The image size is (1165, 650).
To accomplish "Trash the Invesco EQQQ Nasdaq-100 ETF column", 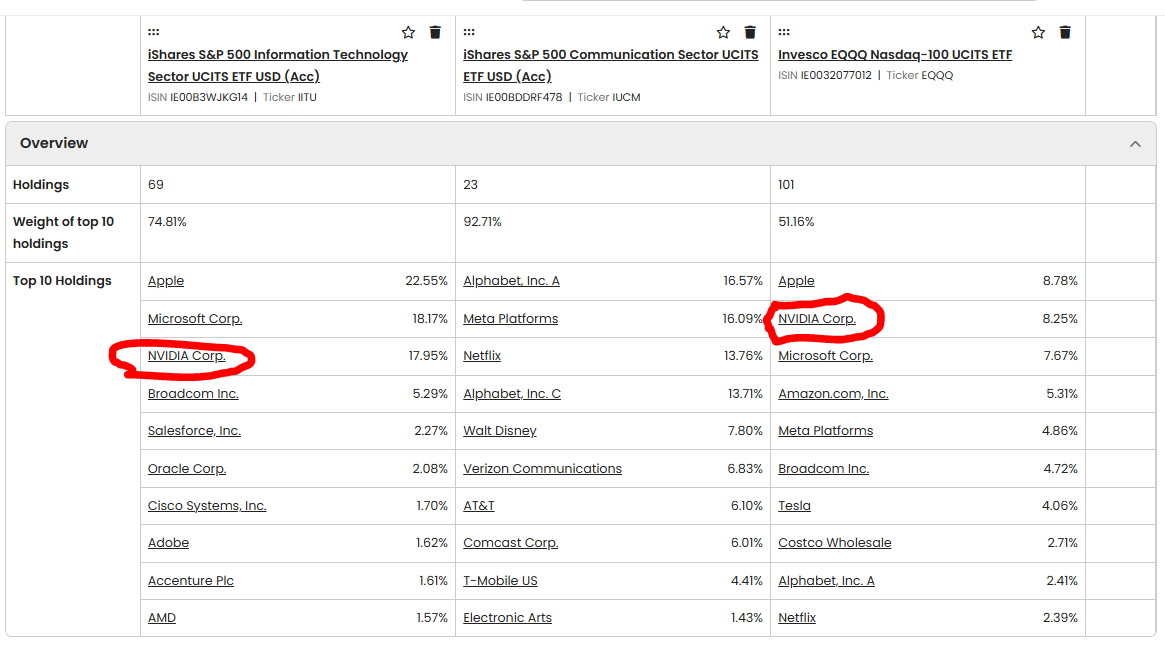I will click(1065, 32).
